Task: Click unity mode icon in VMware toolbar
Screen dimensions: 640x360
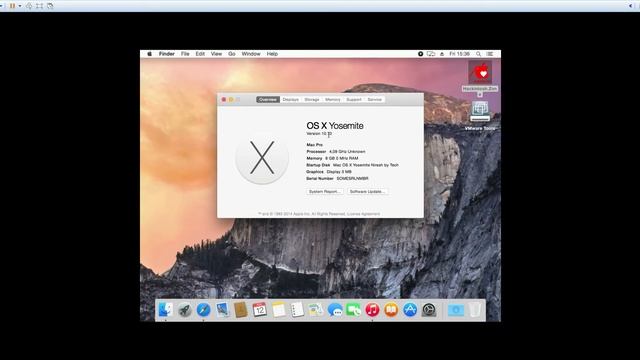Action: [50, 6]
